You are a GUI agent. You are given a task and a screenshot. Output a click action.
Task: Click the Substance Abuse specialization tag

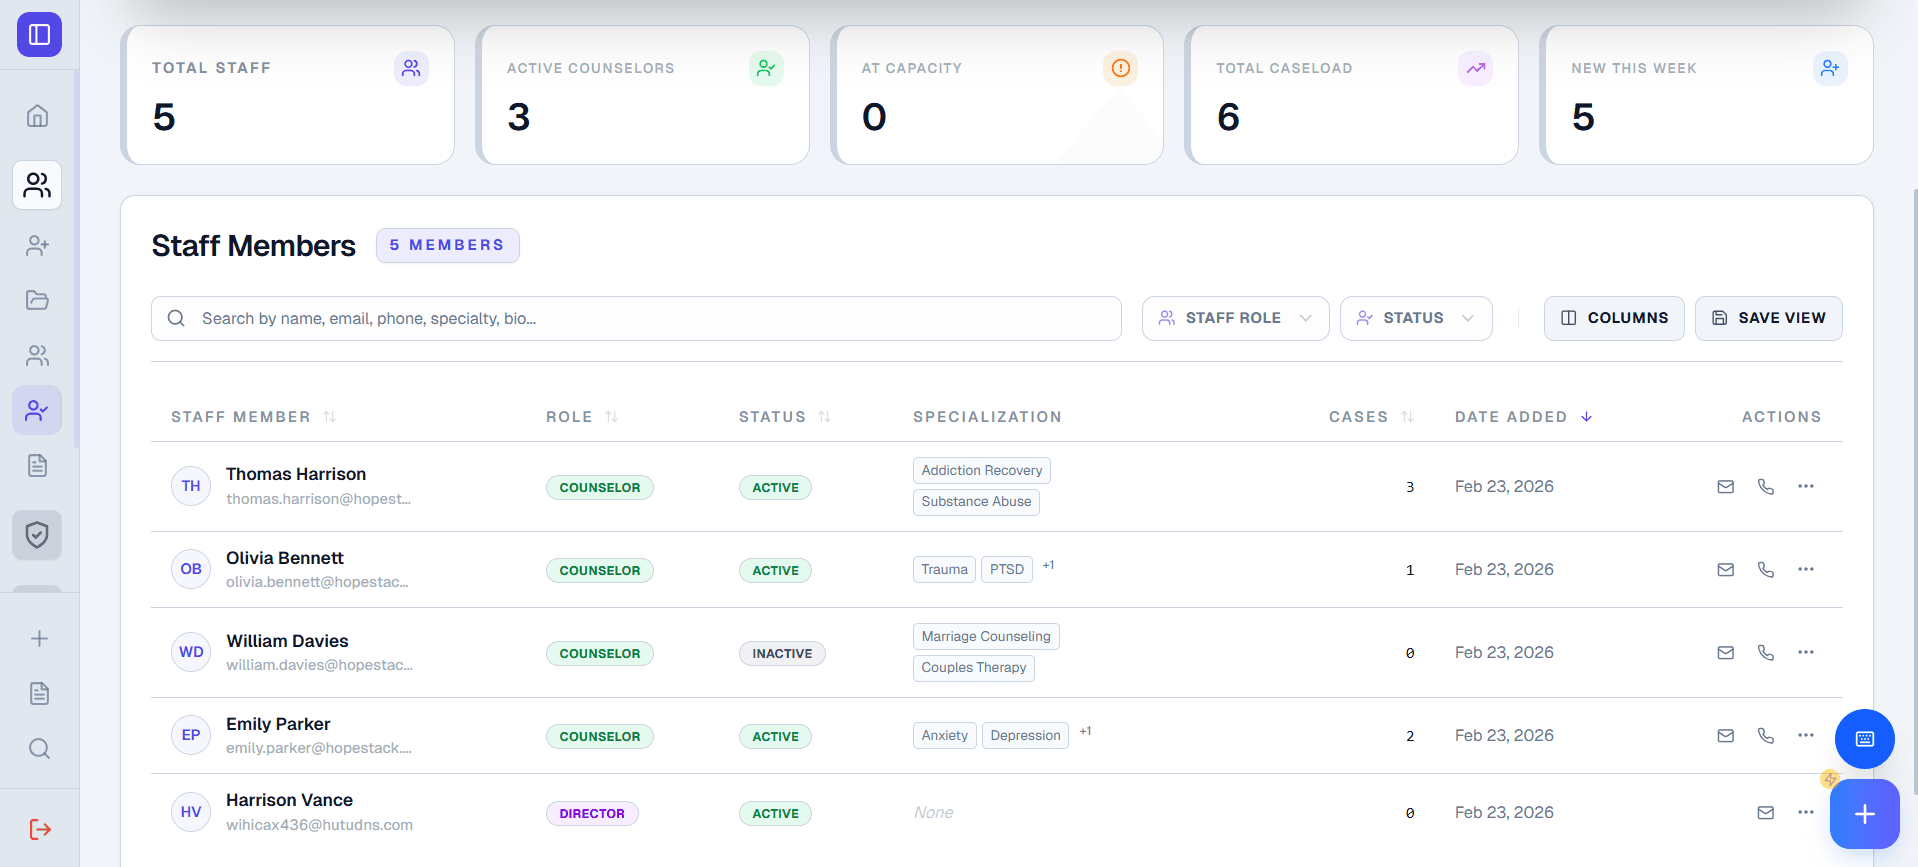(x=976, y=501)
